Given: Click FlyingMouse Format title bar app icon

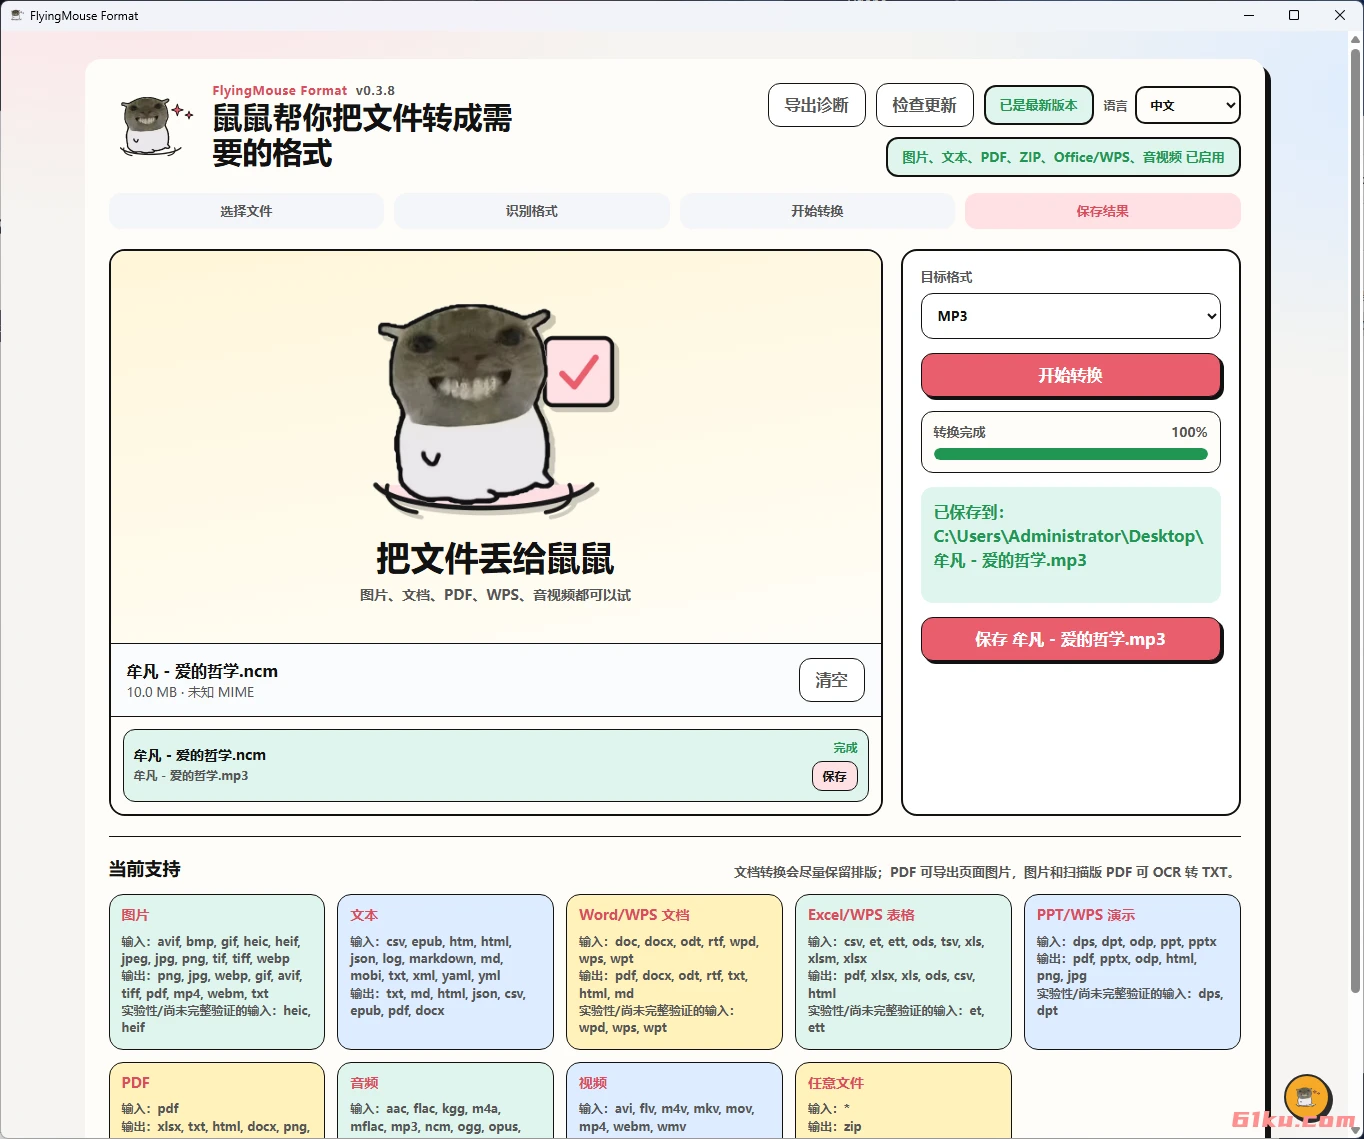Looking at the screenshot, I should [x=16, y=15].
